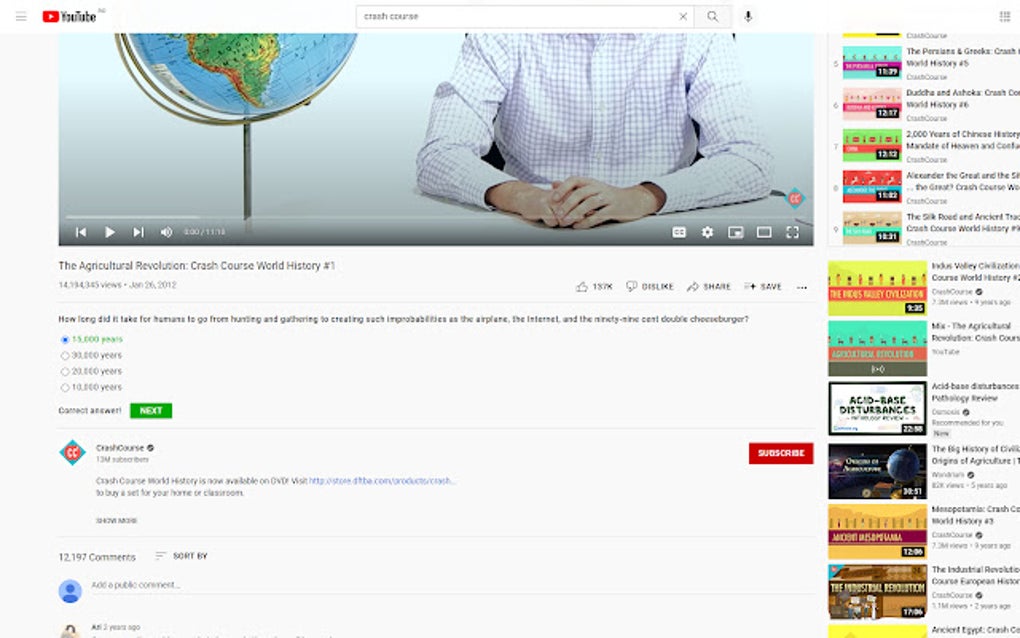
Task: Open Acid-Base Disturbances video thumbnail
Action: (877, 408)
